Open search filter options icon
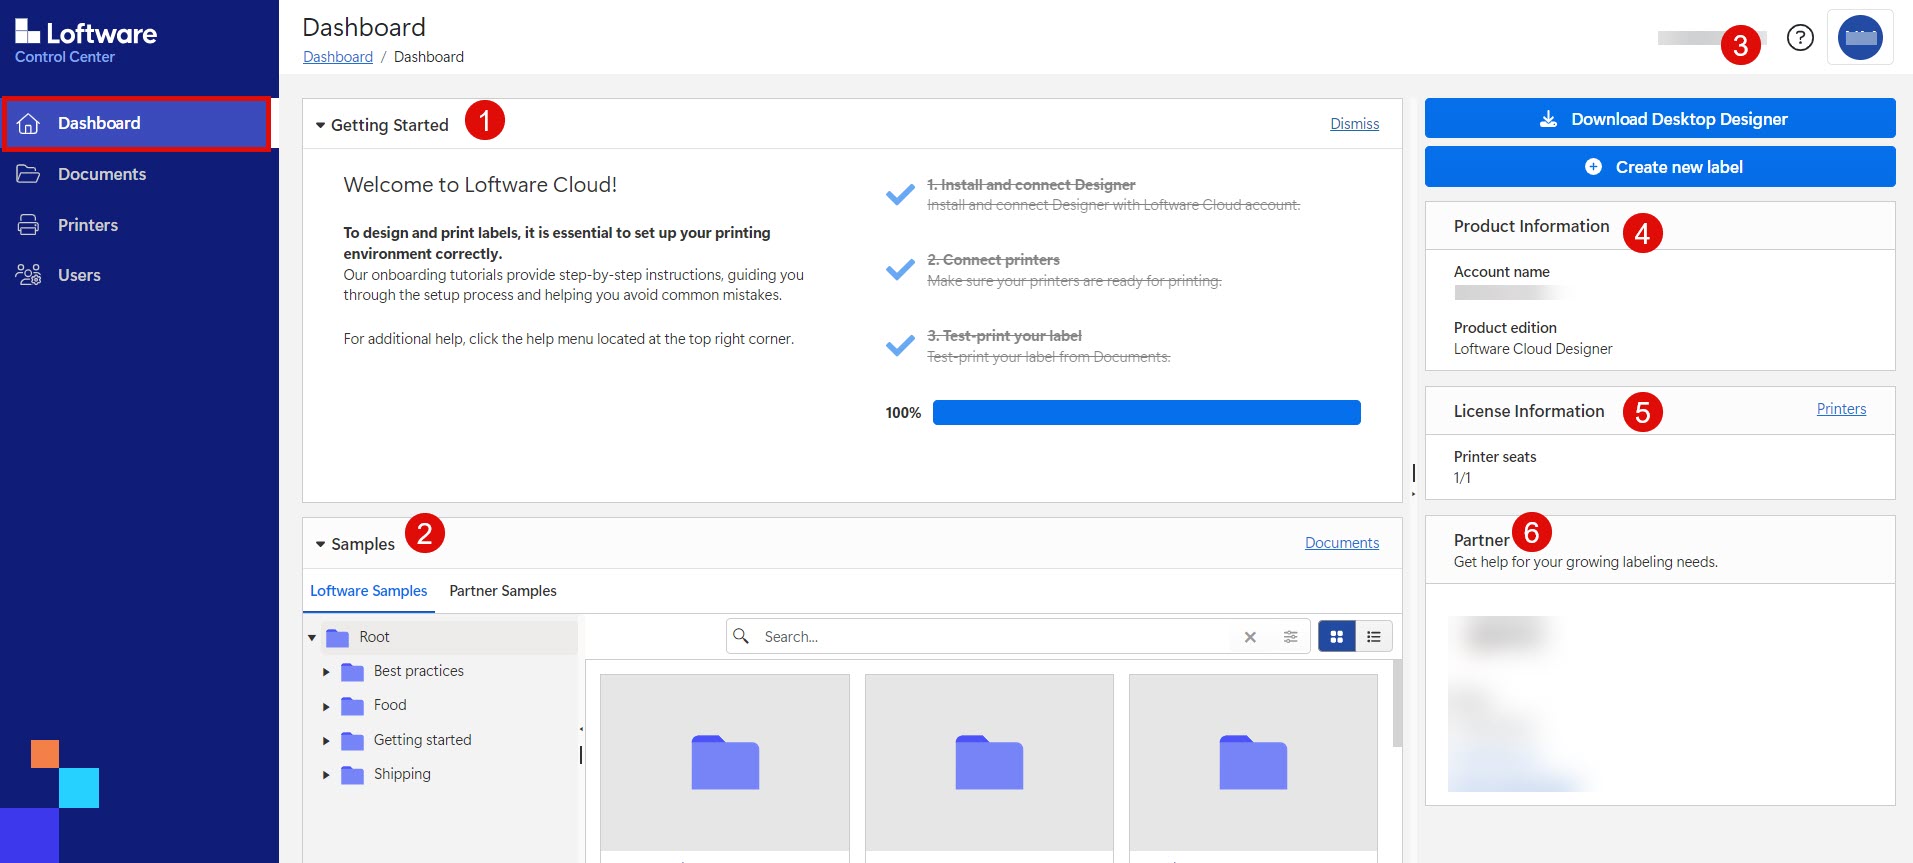The image size is (1913, 863). click(1291, 637)
